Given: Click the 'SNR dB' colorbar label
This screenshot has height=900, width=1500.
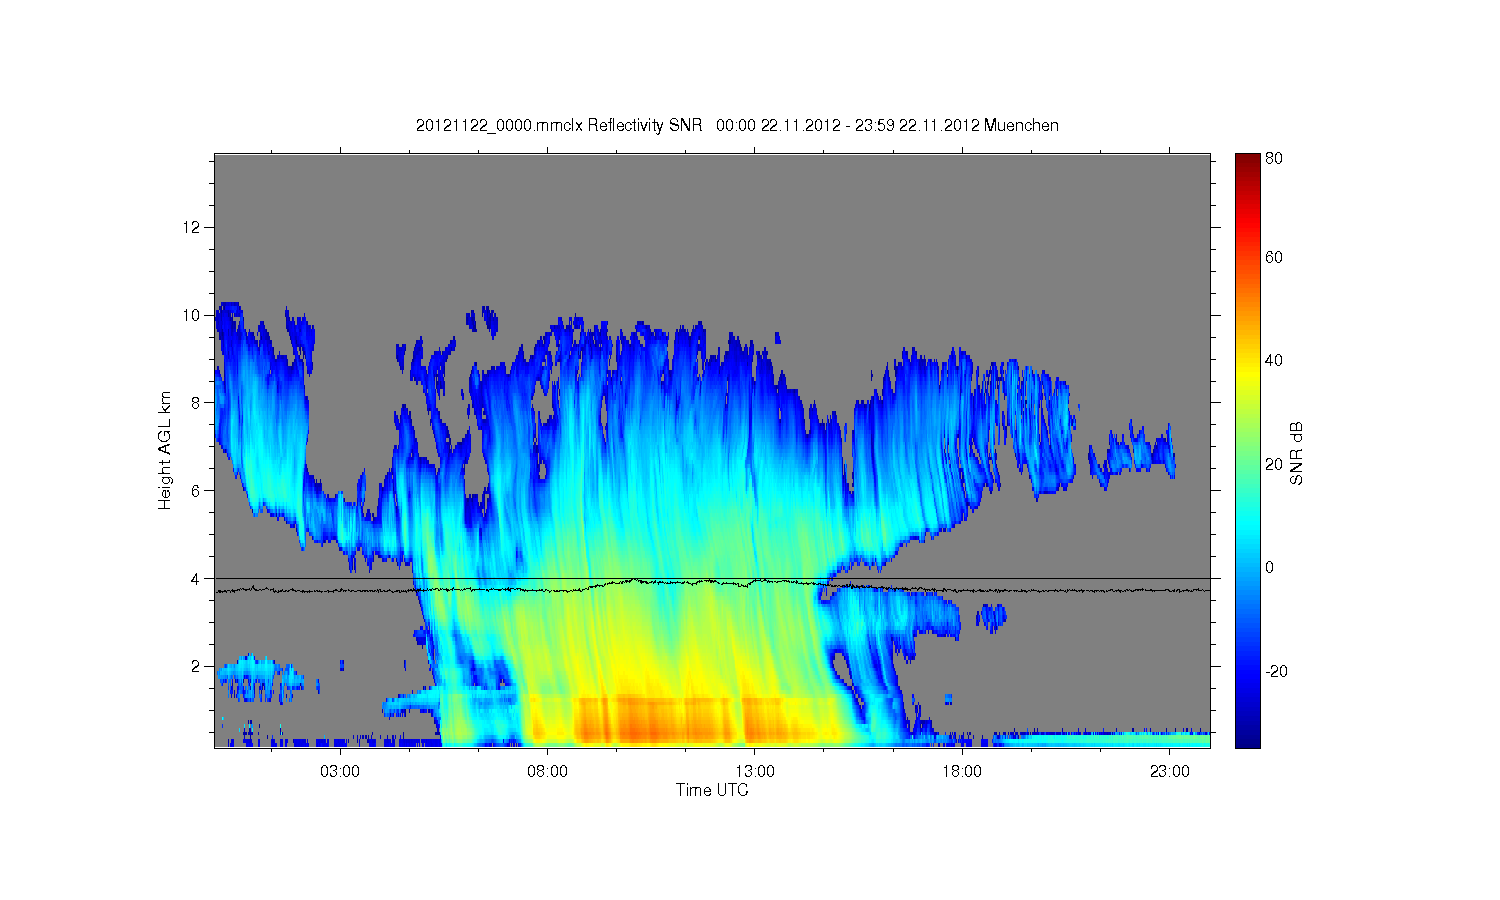Looking at the screenshot, I should [1296, 453].
